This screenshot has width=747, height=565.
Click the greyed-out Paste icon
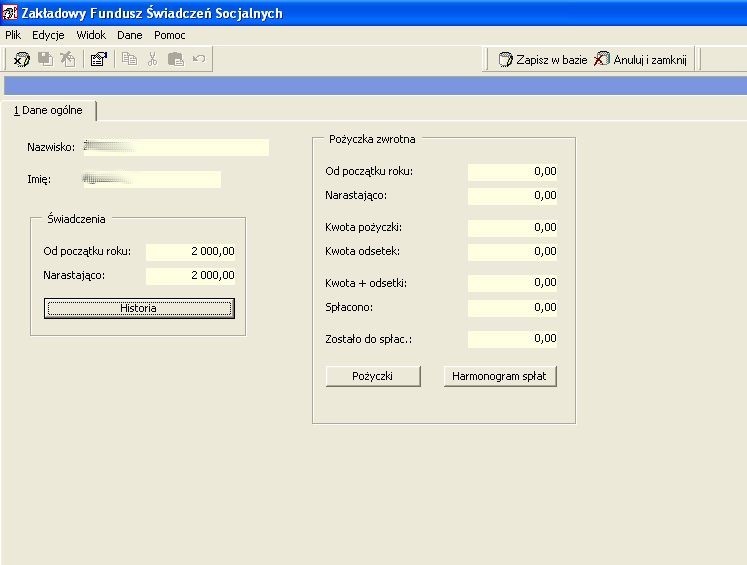175,59
